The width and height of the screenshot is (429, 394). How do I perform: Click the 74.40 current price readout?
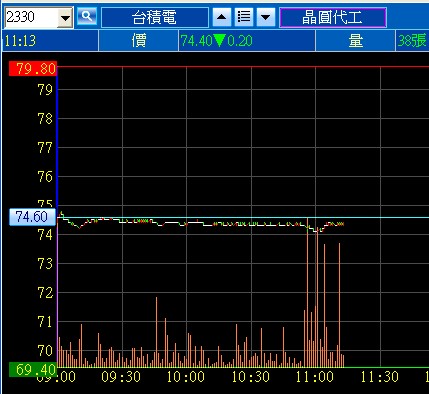[x=196, y=41]
